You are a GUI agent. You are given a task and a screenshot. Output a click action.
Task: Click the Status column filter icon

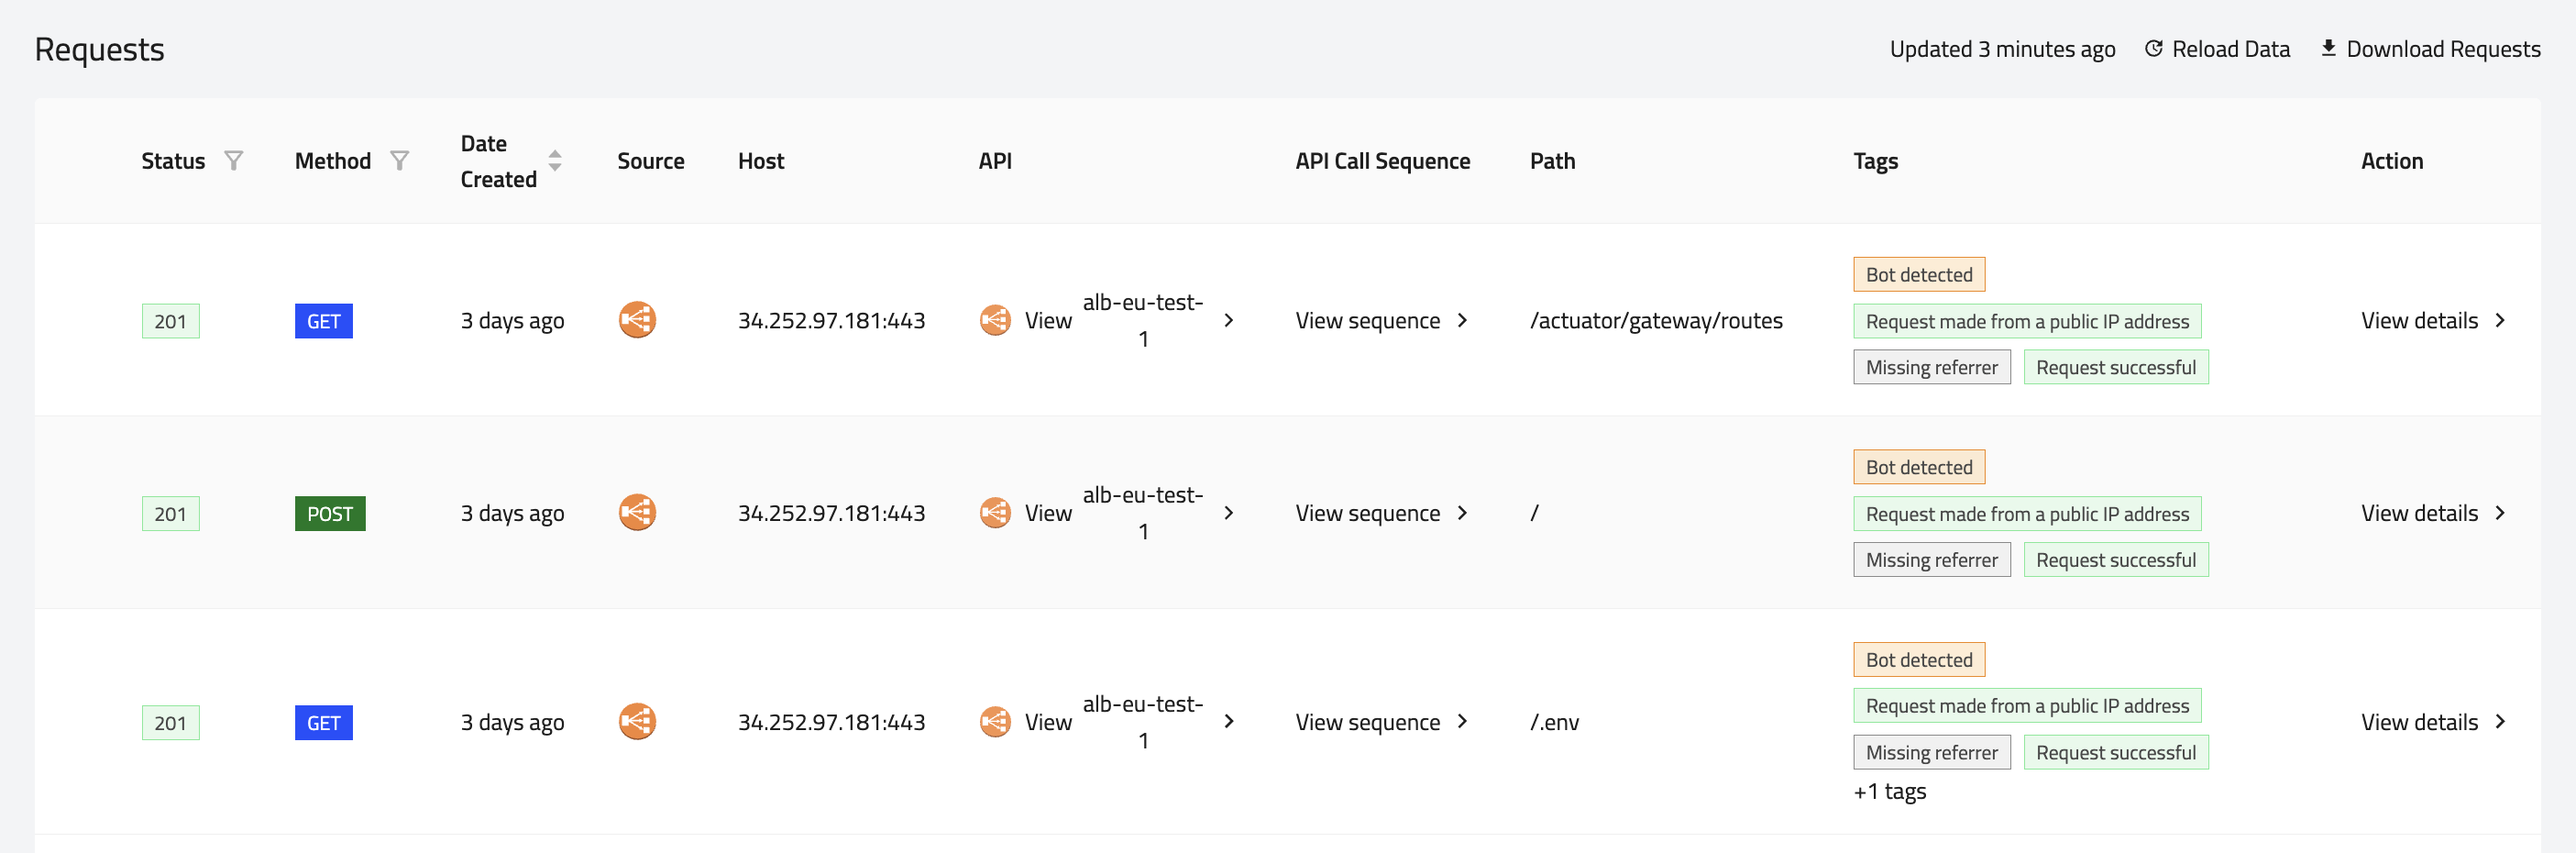point(234,161)
